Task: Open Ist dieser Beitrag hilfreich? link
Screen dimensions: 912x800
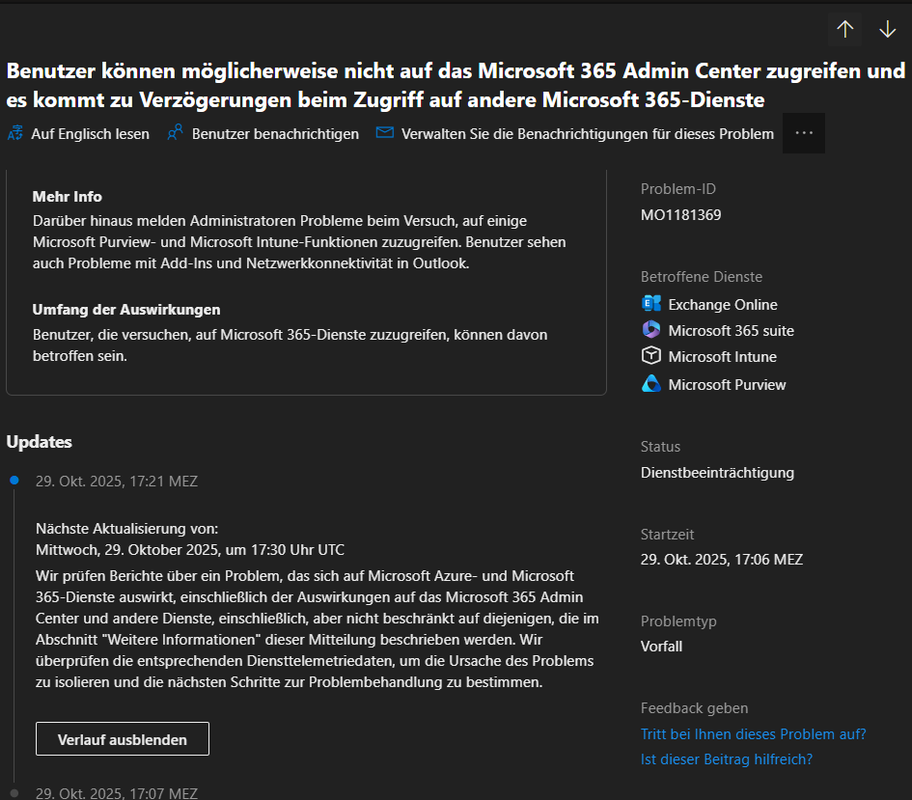Action: click(726, 759)
